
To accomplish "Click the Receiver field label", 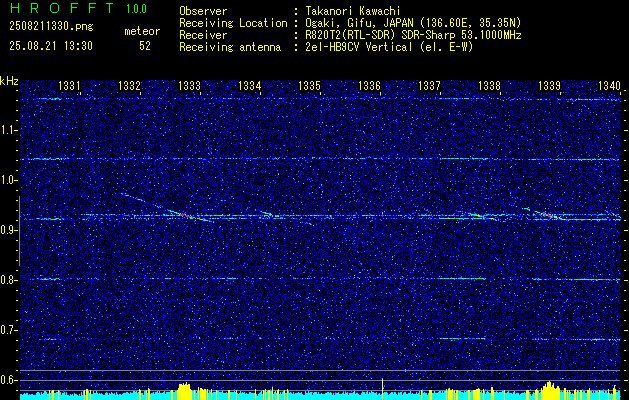I will click(x=203, y=35).
